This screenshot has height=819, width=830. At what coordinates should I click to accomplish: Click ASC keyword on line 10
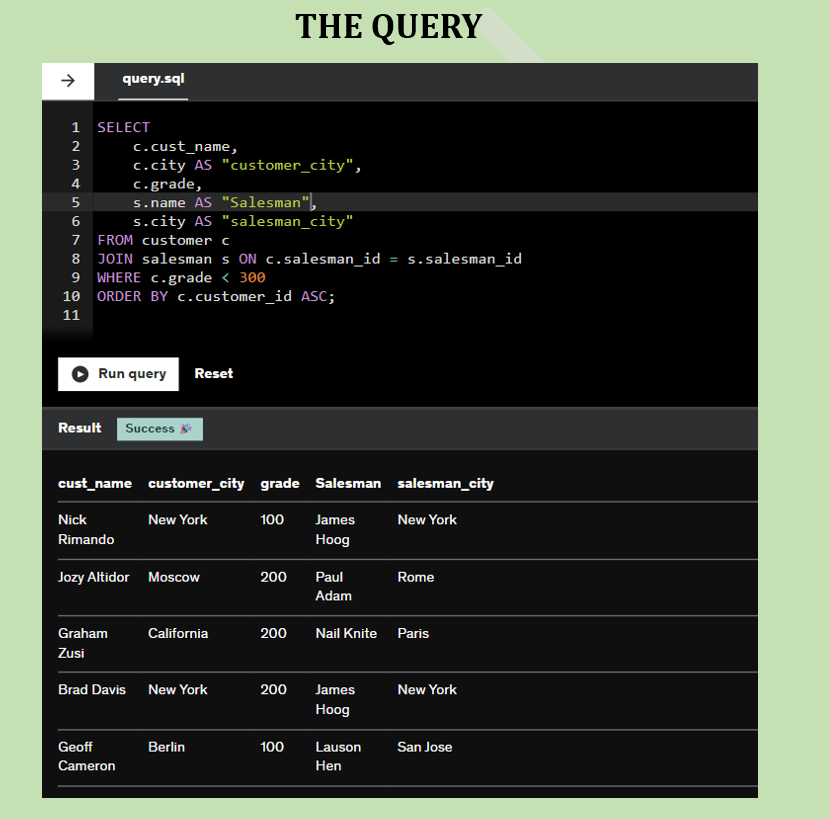coord(314,296)
